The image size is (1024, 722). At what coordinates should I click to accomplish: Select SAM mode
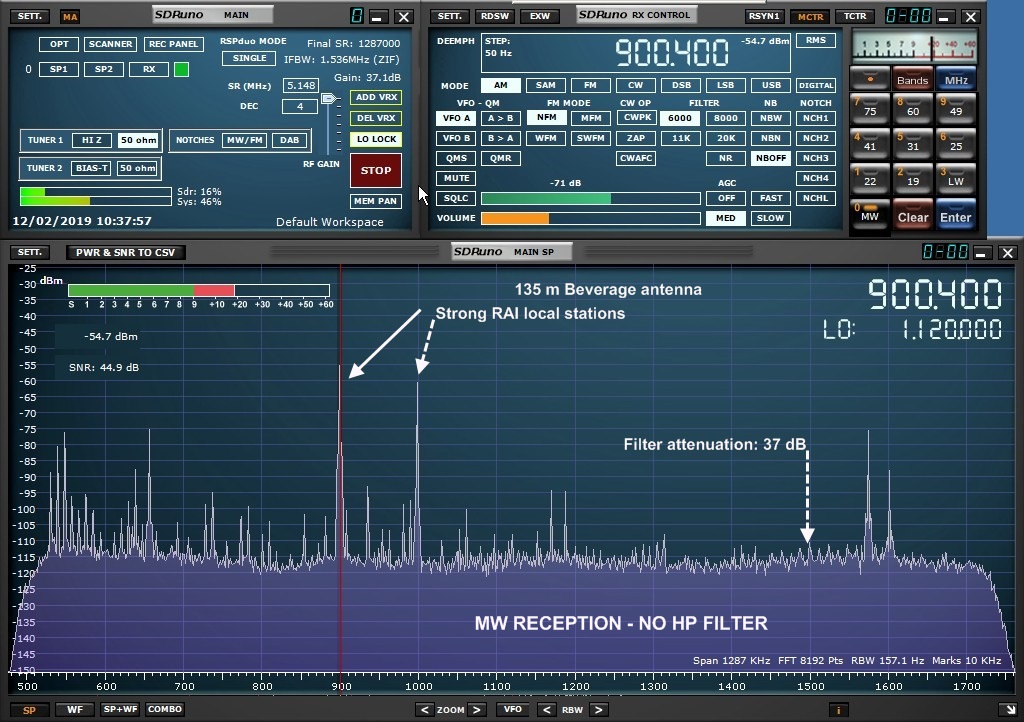pos(545,85)
